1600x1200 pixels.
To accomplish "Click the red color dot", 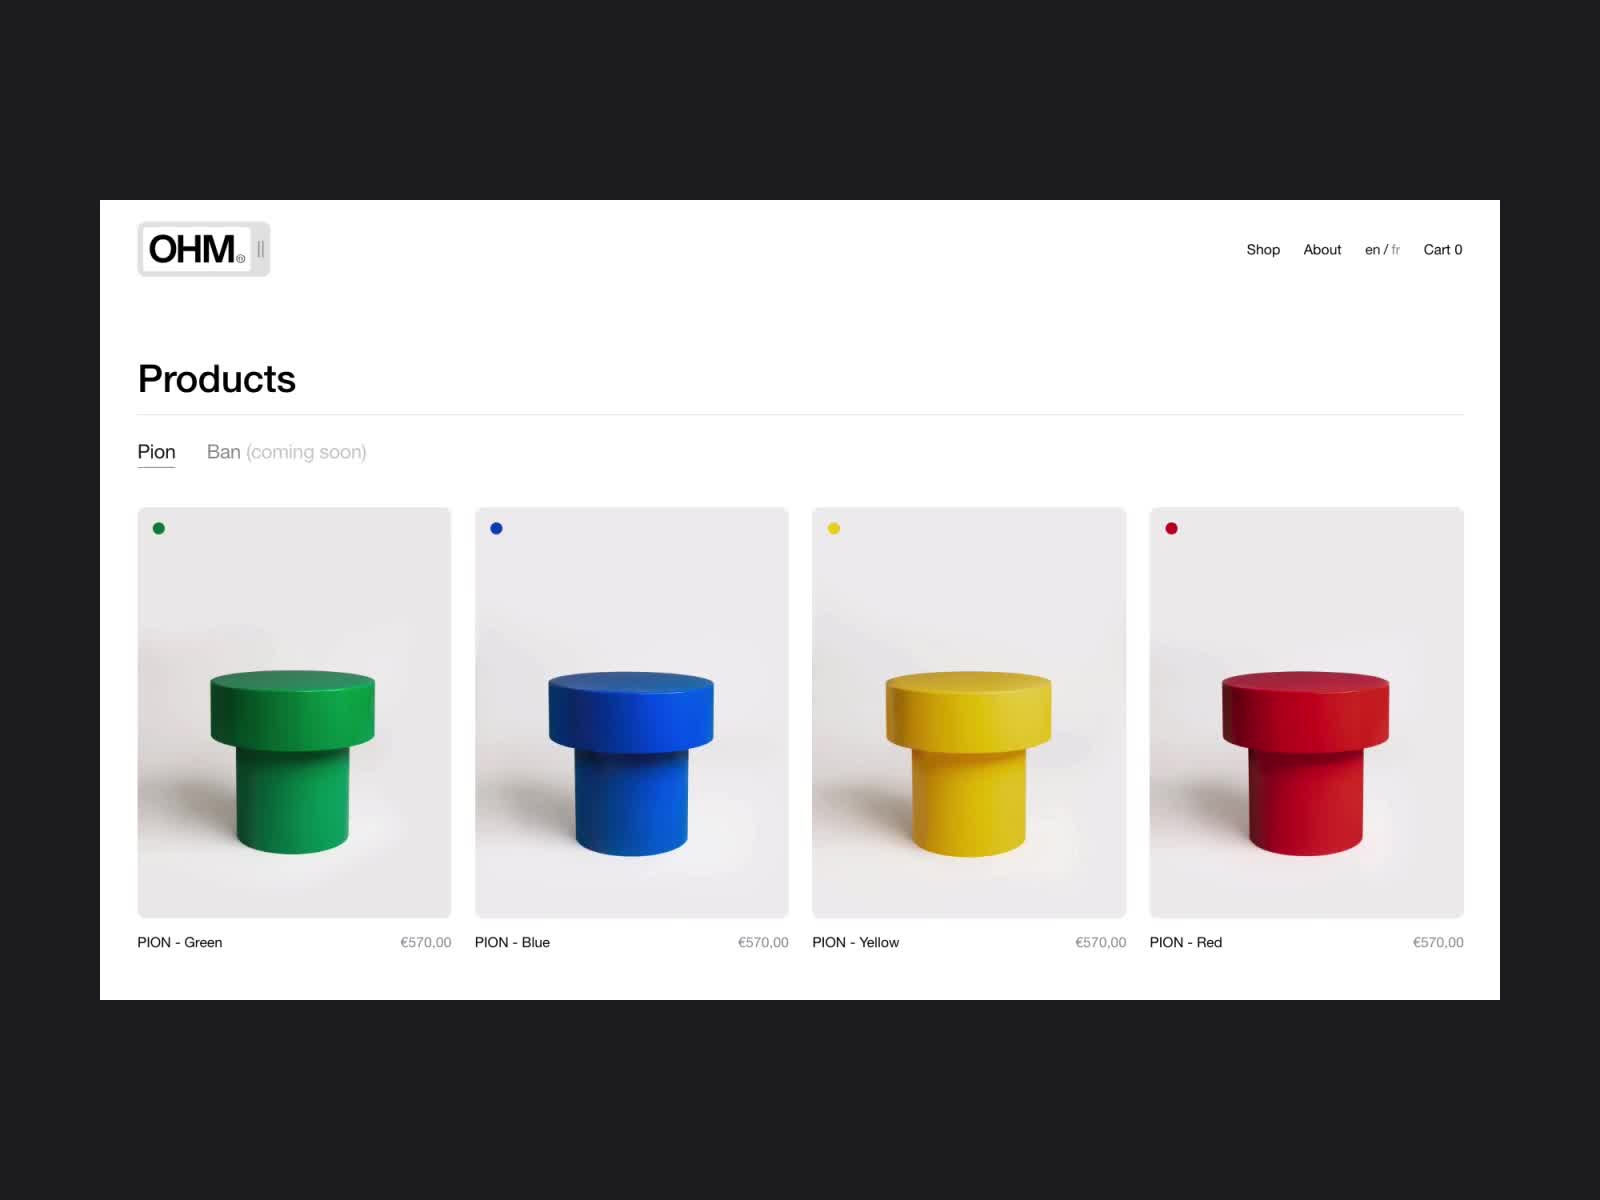I will (1172, 528).
